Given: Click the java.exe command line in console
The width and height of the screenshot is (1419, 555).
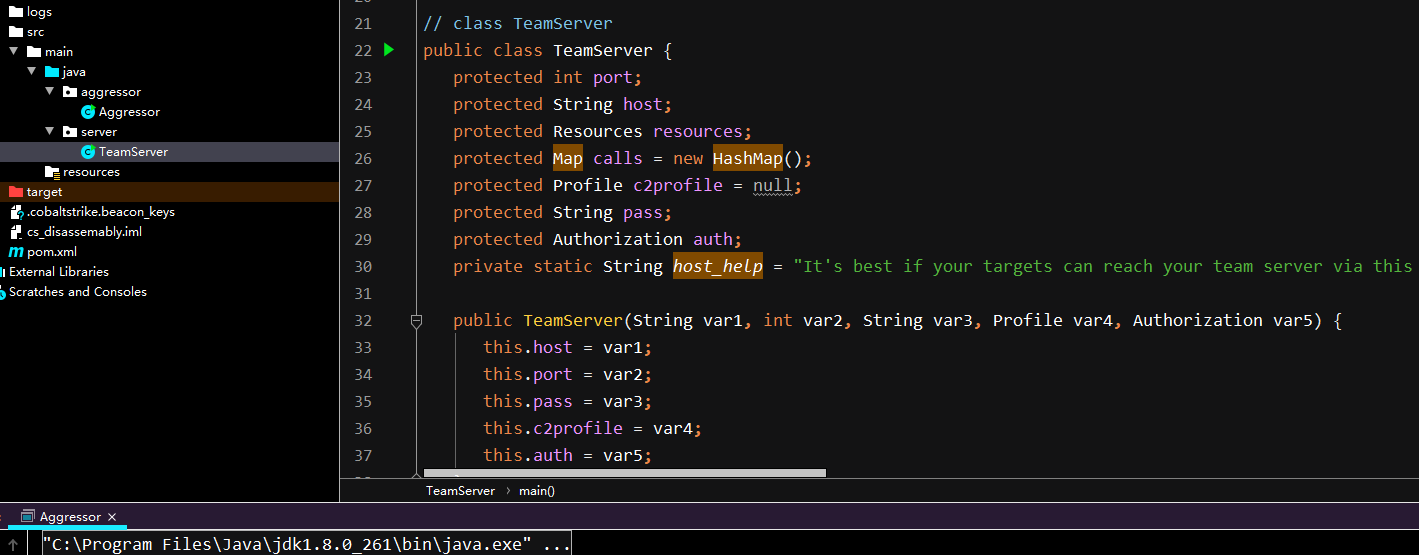Looking at the screenshot, I should [306, 545].
